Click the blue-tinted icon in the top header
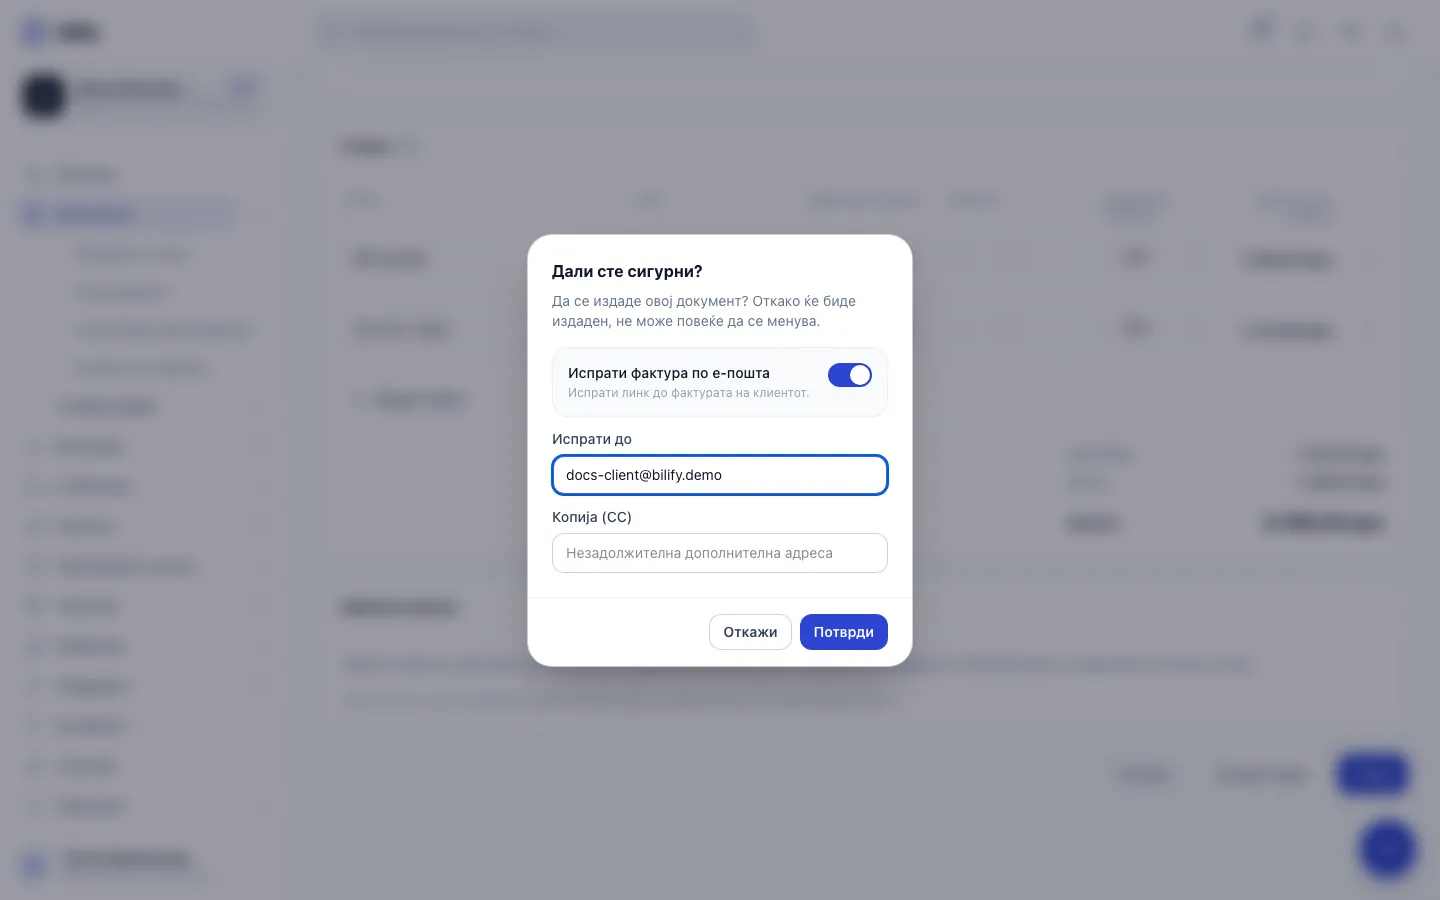1440x900 pixels. click(x=1262, y=30)
